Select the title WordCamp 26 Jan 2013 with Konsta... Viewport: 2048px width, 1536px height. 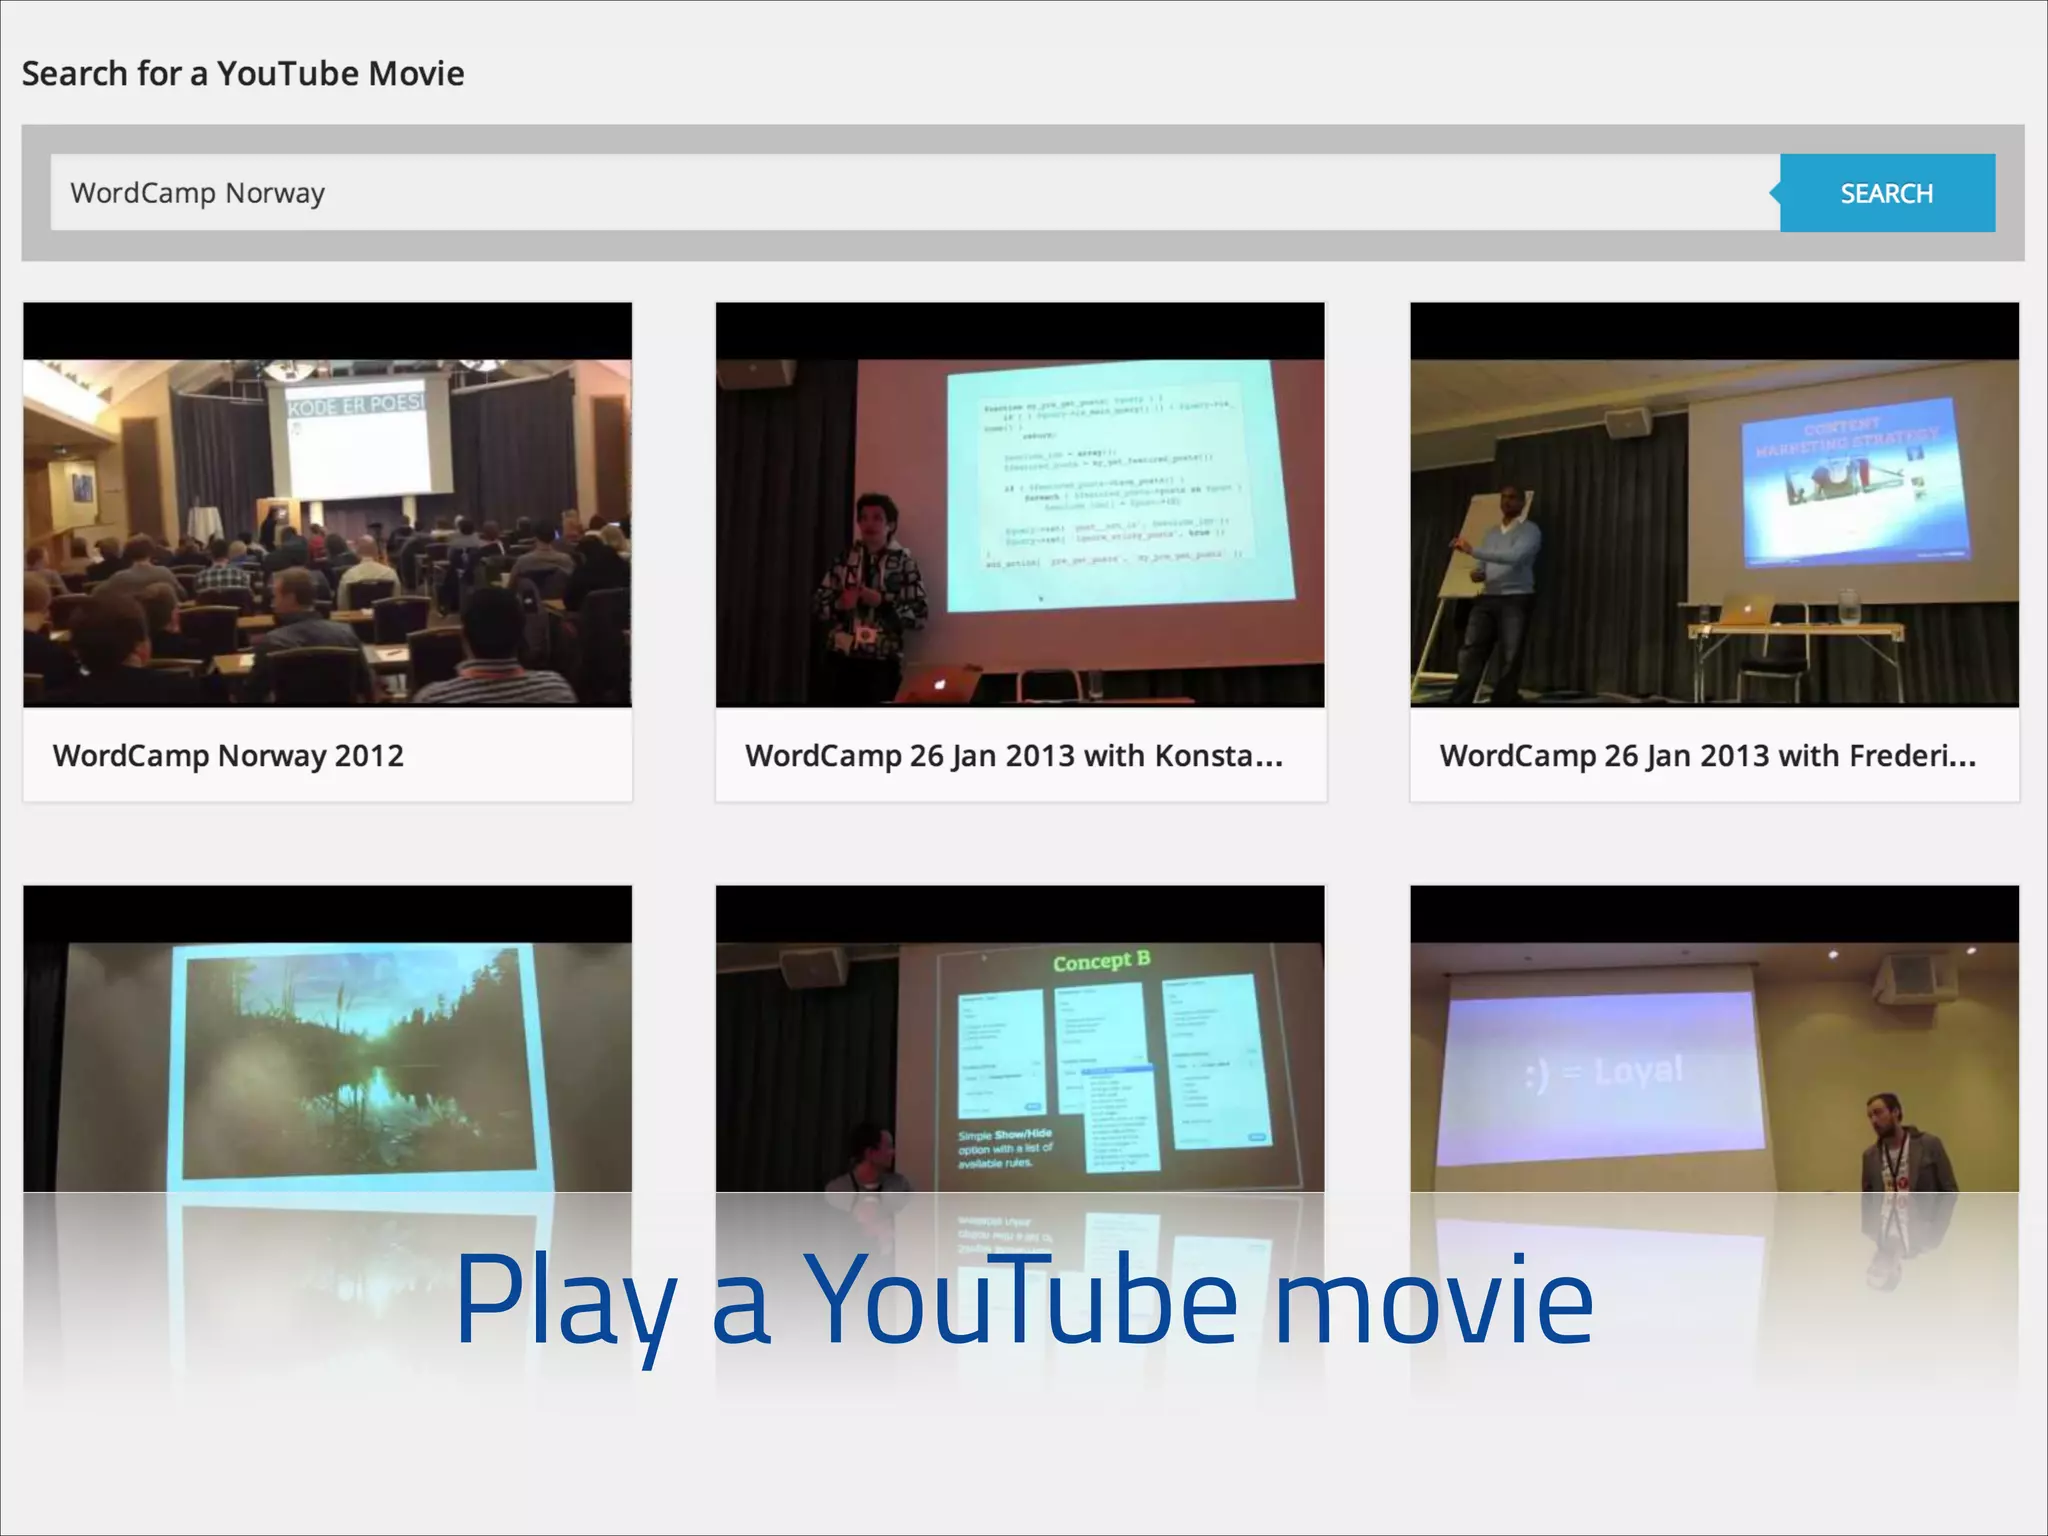[1013, 756]
